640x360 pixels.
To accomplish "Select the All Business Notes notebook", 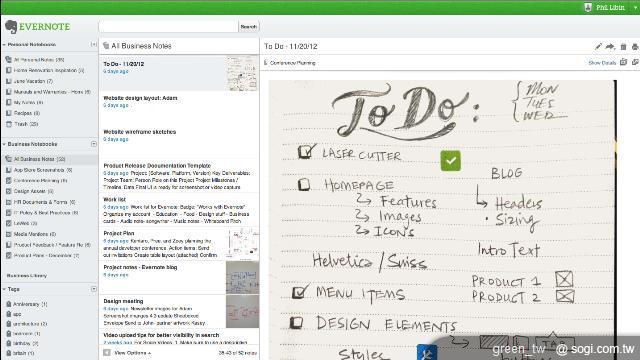I will tap(39, 159).
